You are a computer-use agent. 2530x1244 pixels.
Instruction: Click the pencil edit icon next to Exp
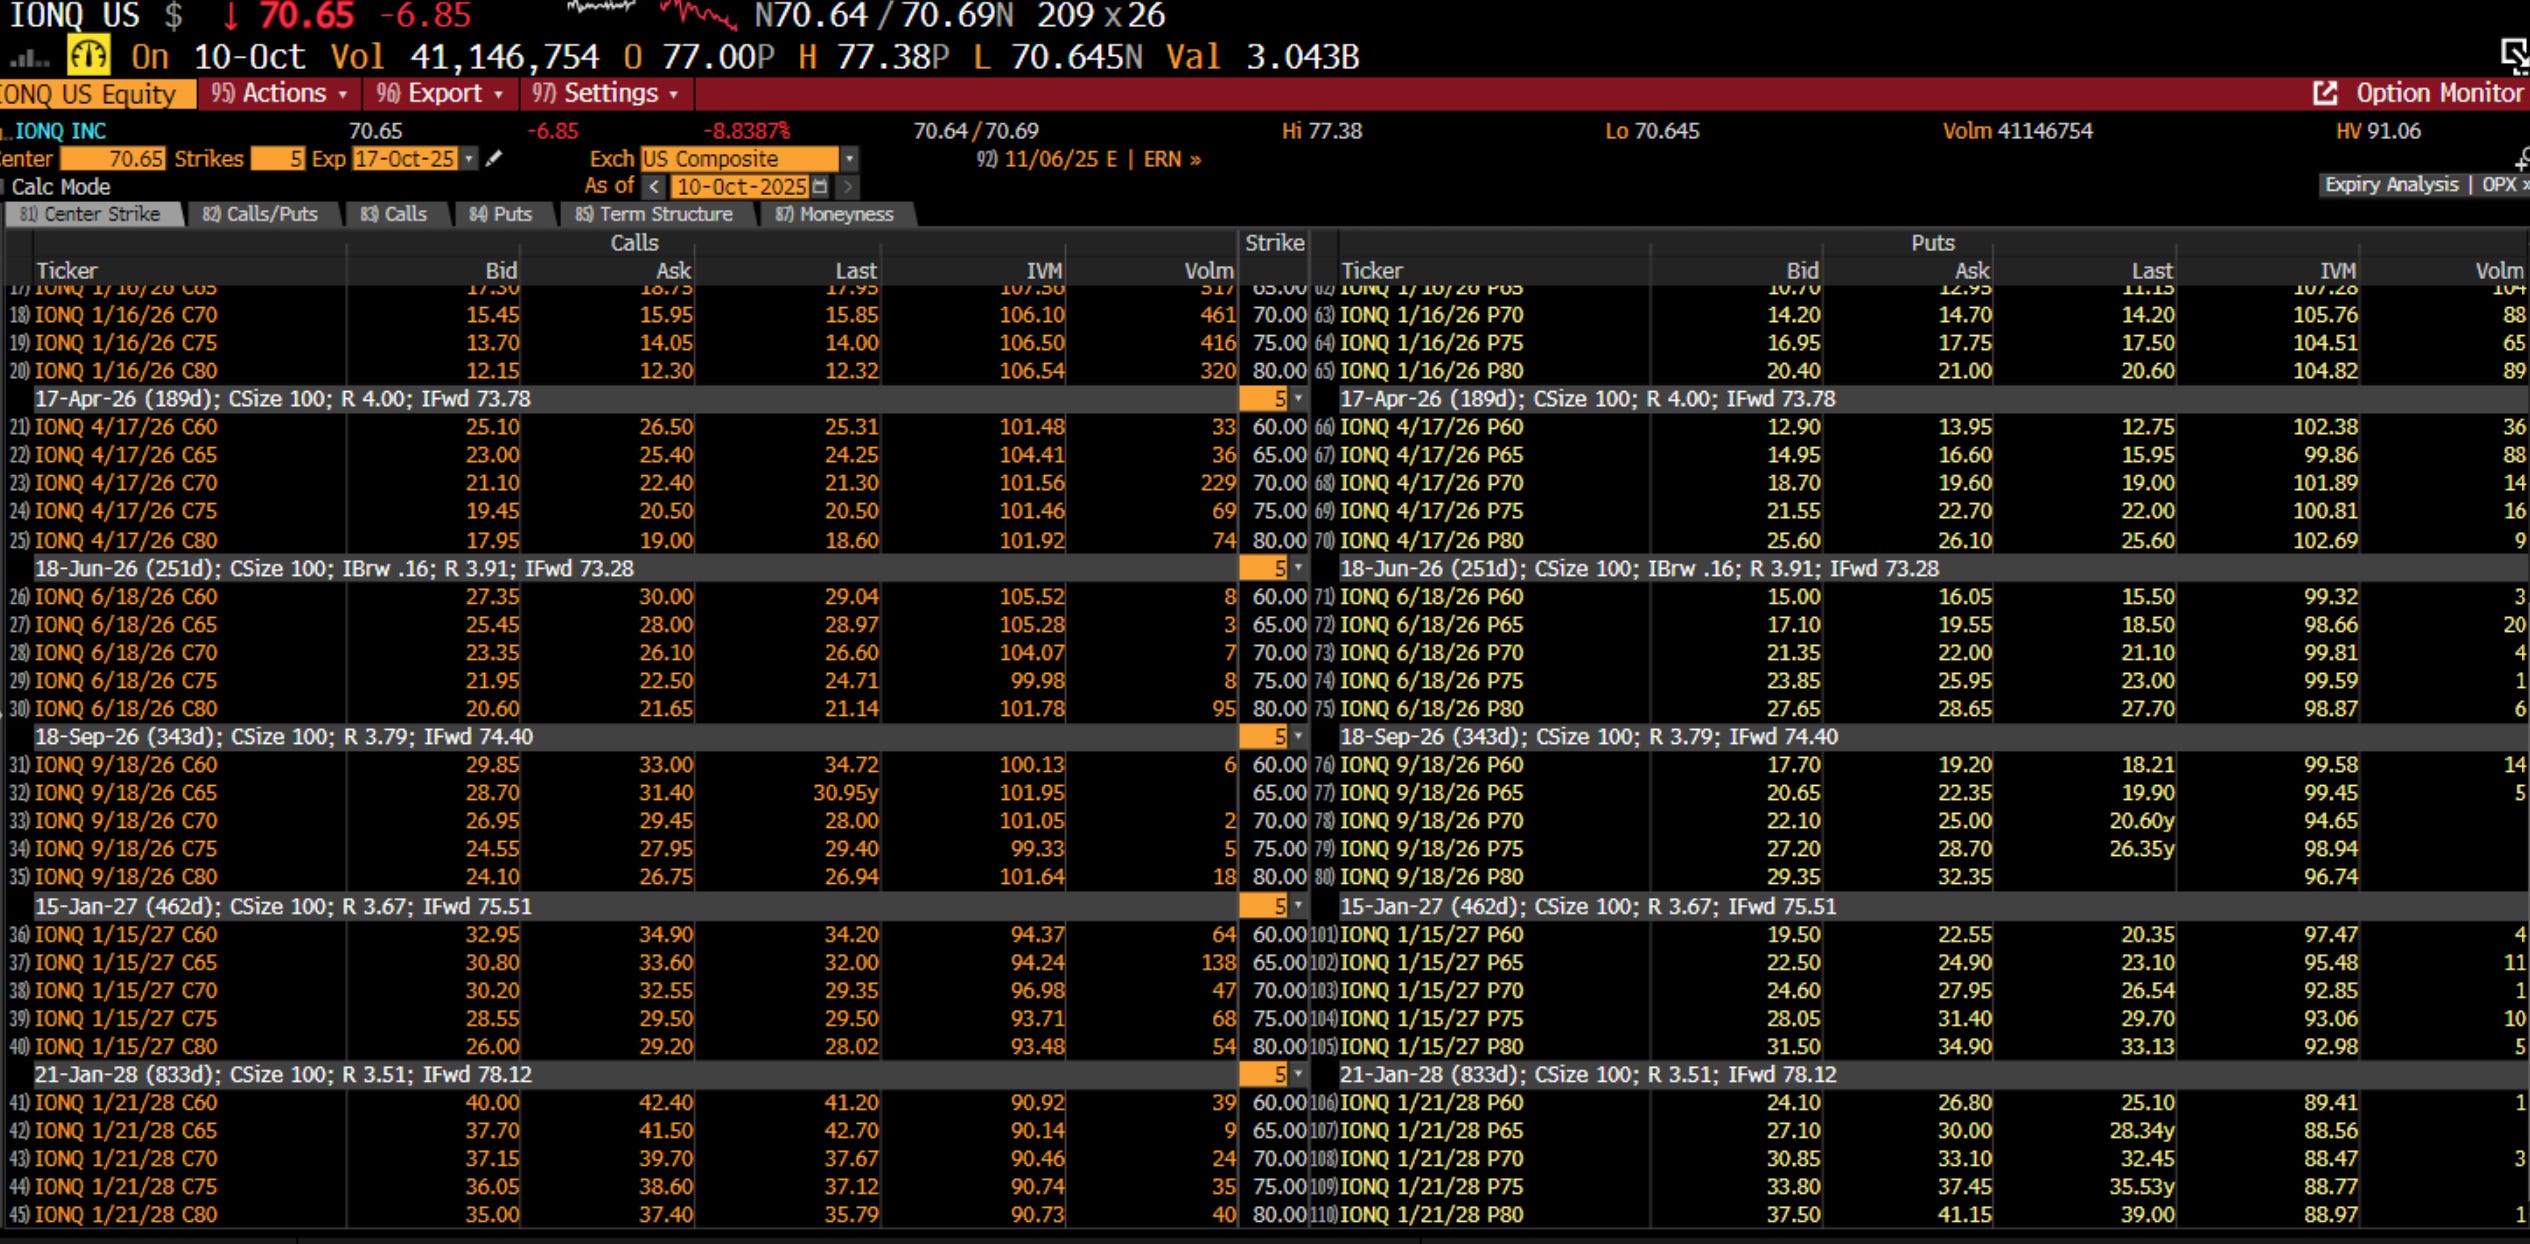[x=493, y=158]
